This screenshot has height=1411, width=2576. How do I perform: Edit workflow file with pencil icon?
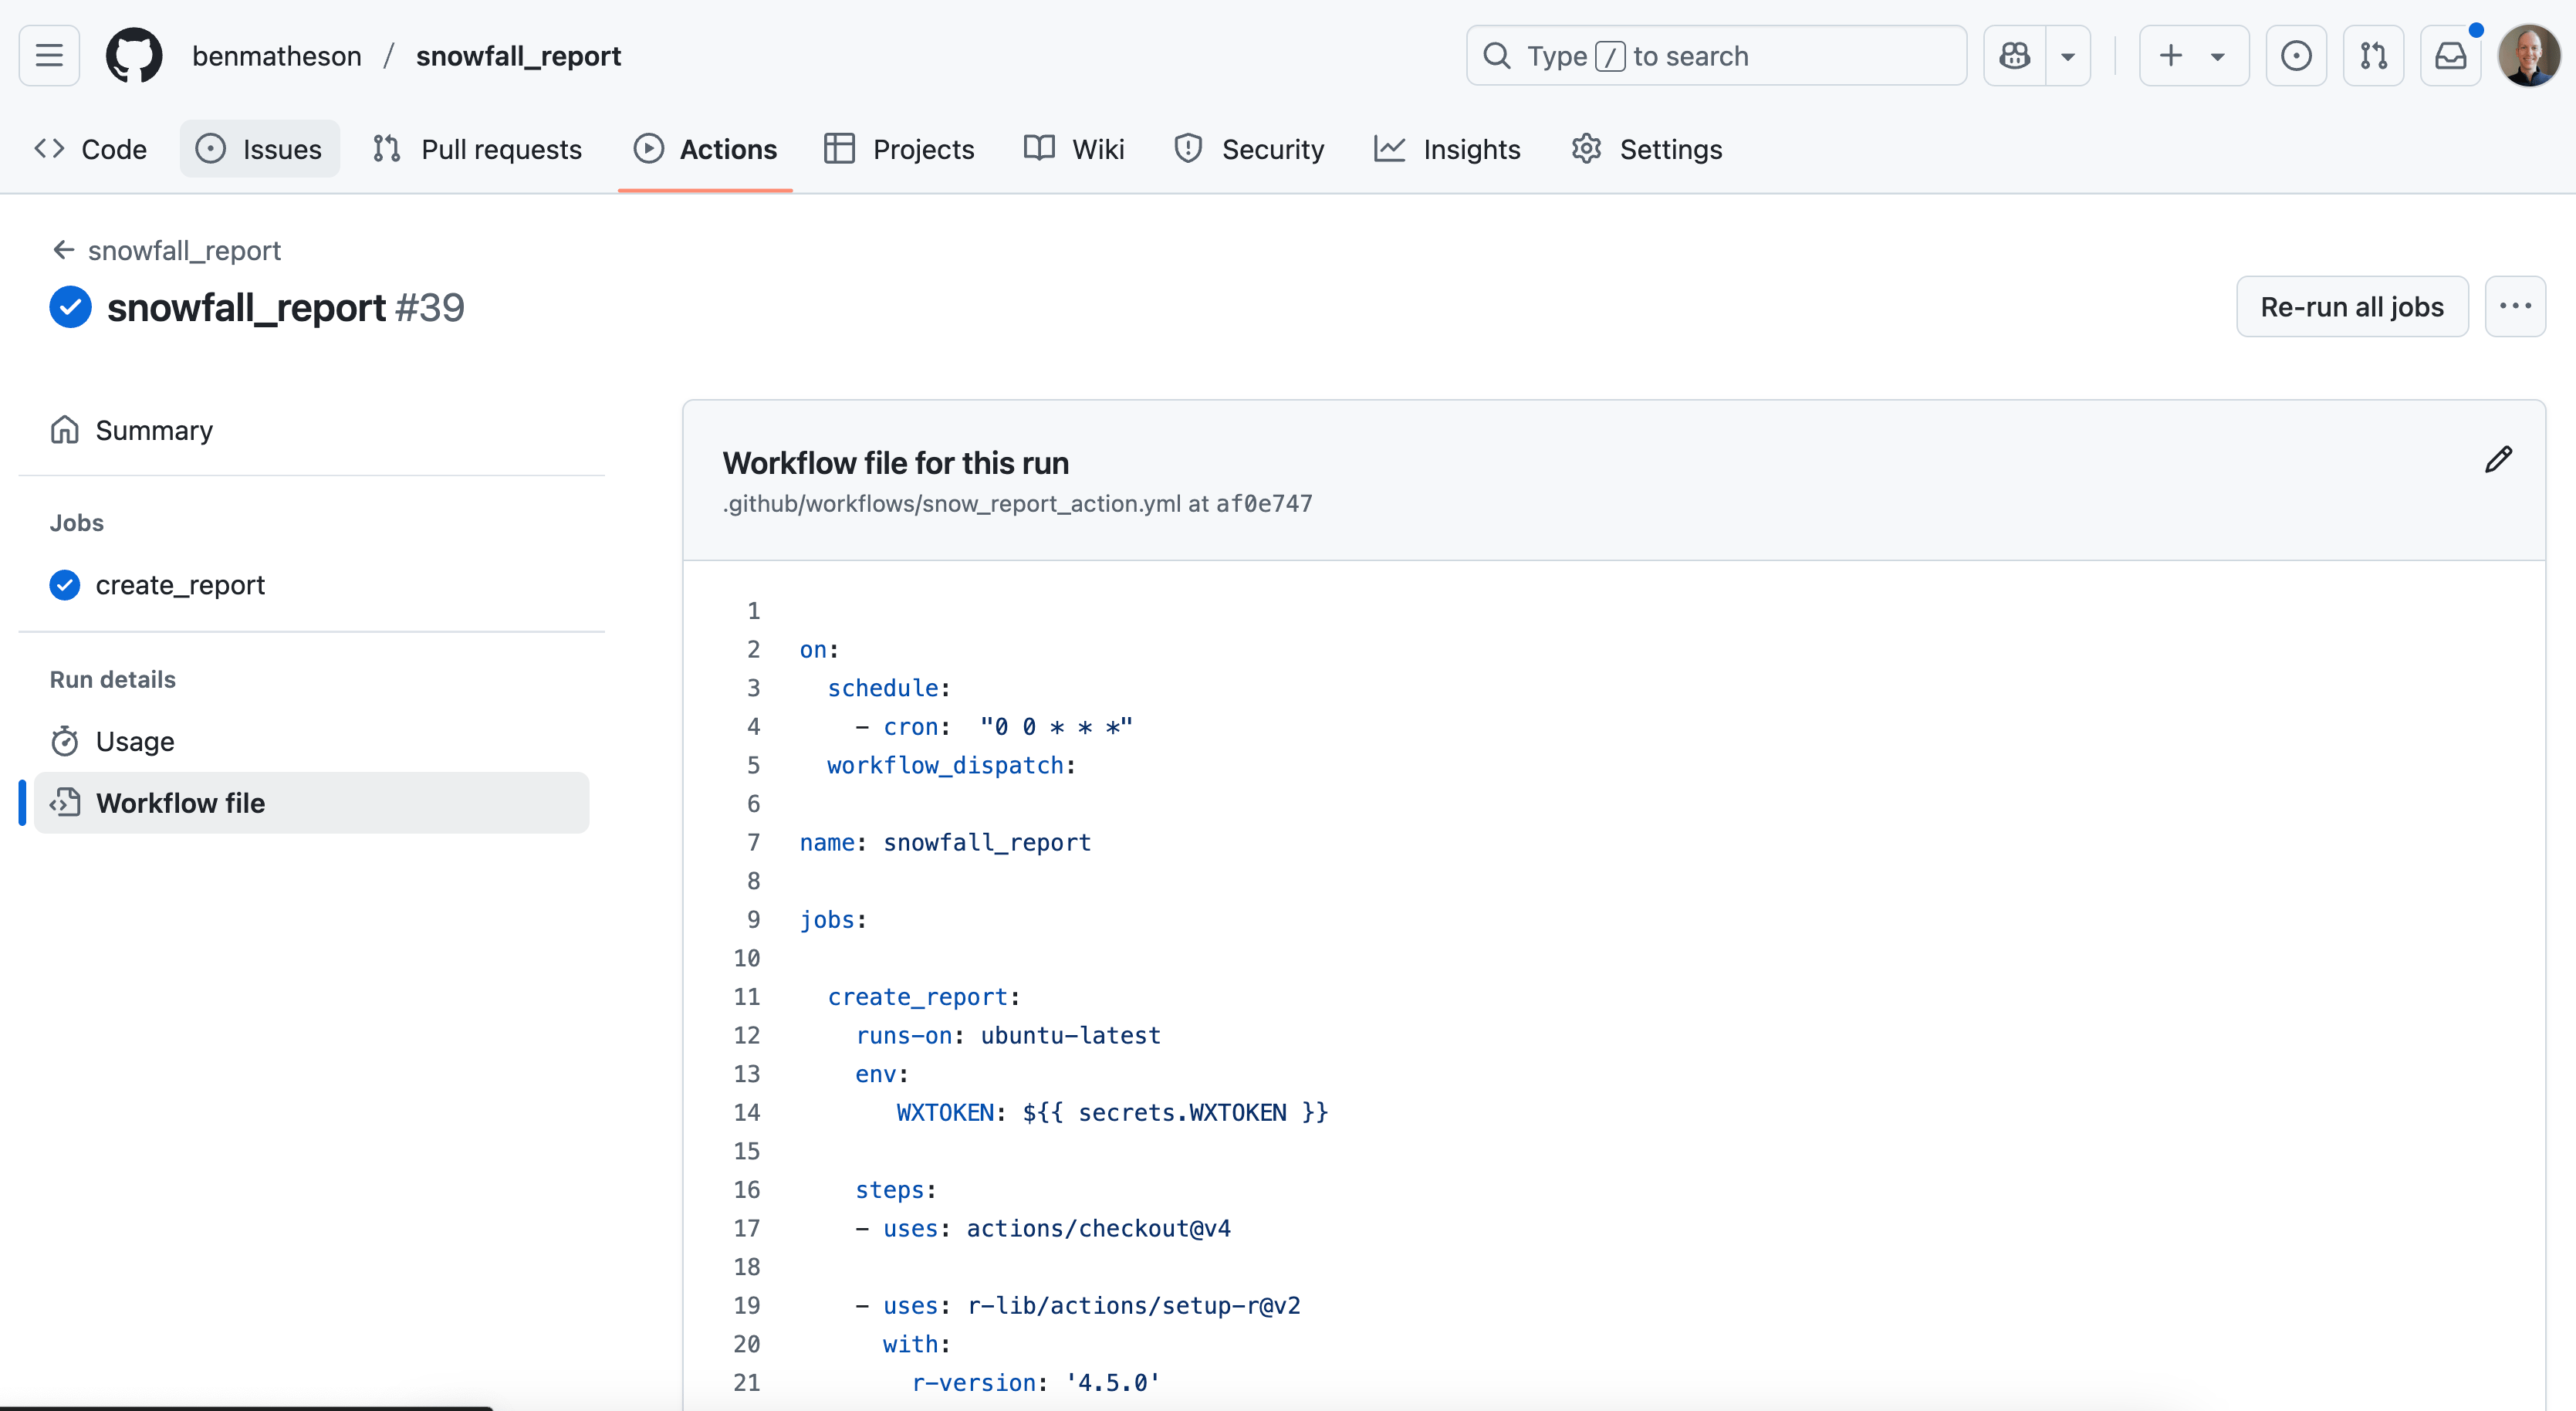point(2497,460)
